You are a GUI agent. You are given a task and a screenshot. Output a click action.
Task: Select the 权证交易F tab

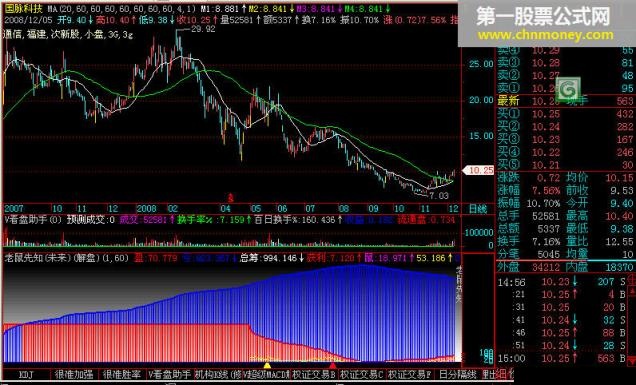point(410,374)
